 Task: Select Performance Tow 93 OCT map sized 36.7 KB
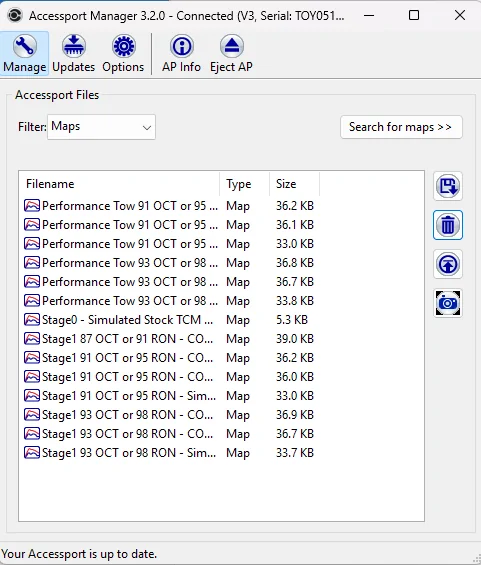click(169, 282)
